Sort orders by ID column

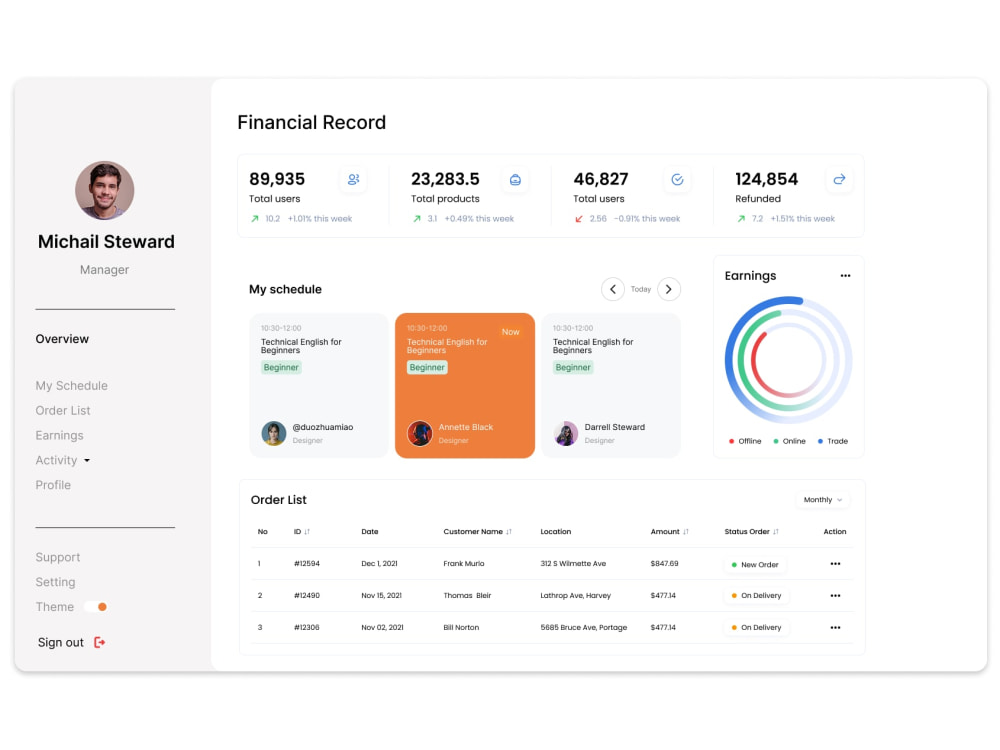[x=307, y=531]
